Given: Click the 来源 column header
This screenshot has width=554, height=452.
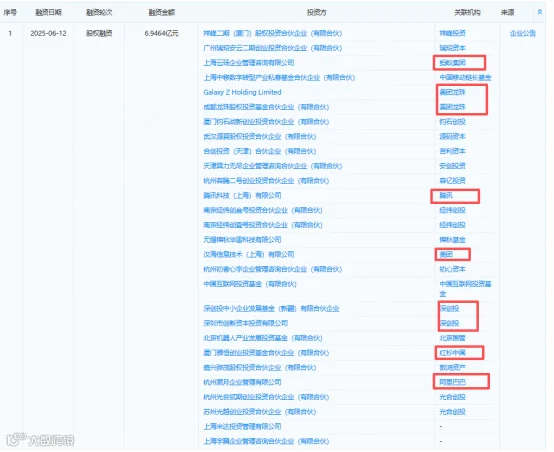Looking at the screenshot, I should [x=507, y=12].
